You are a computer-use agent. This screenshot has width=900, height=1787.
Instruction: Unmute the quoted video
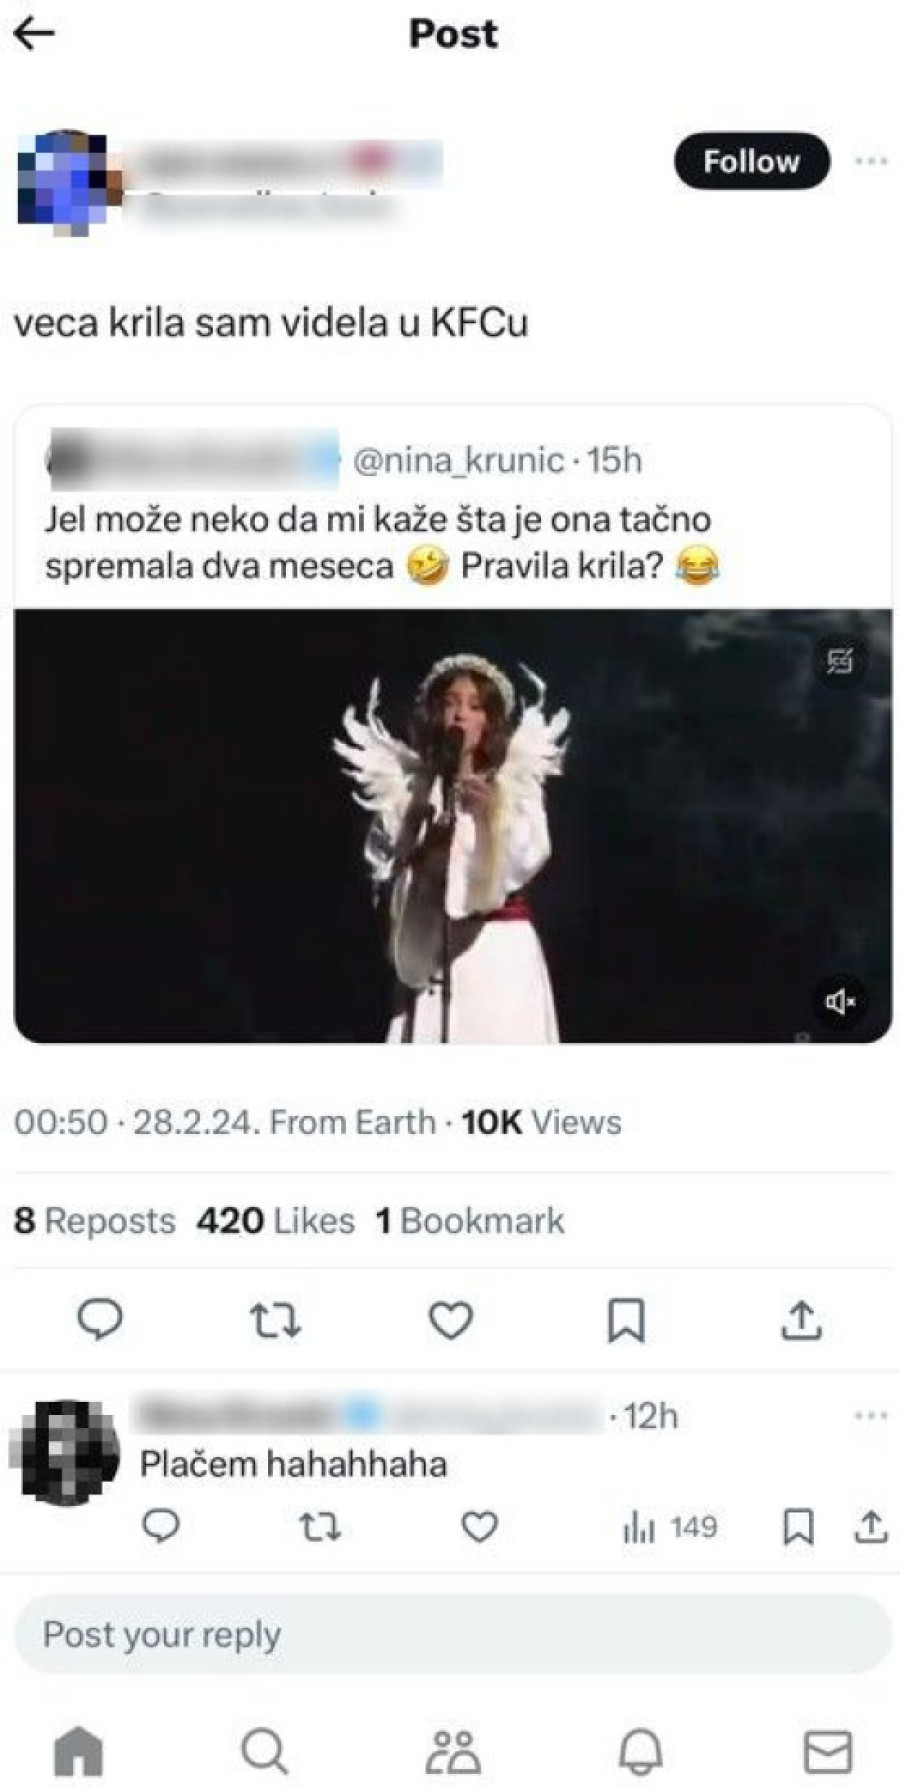pyautogui.click(x=838, y=1001)
